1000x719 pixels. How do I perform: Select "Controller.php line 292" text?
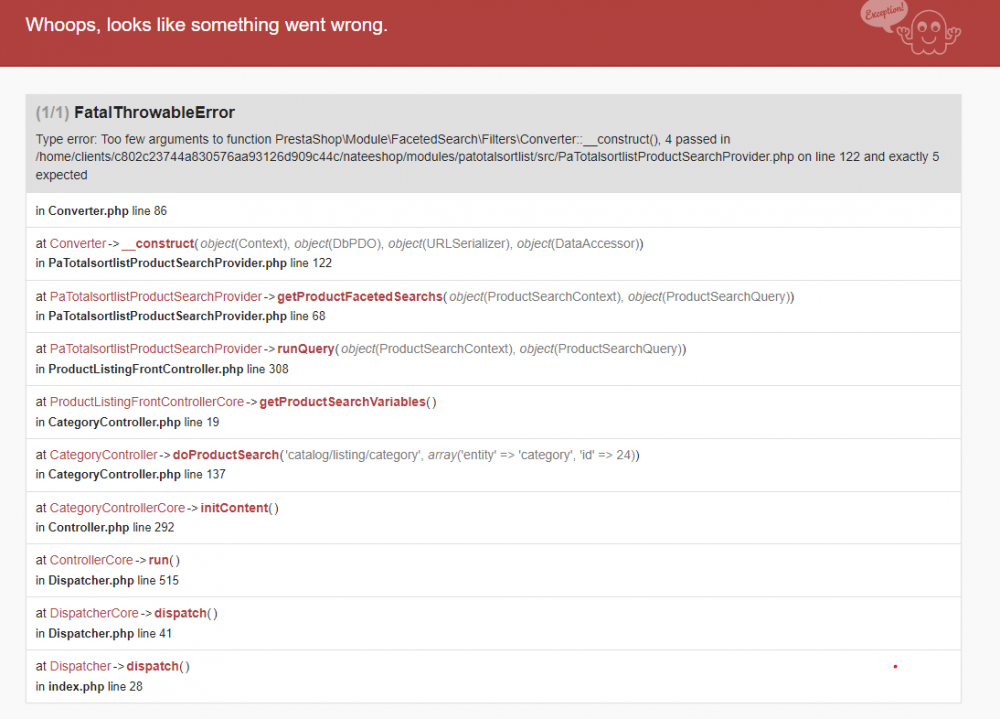tap(112, 527)
